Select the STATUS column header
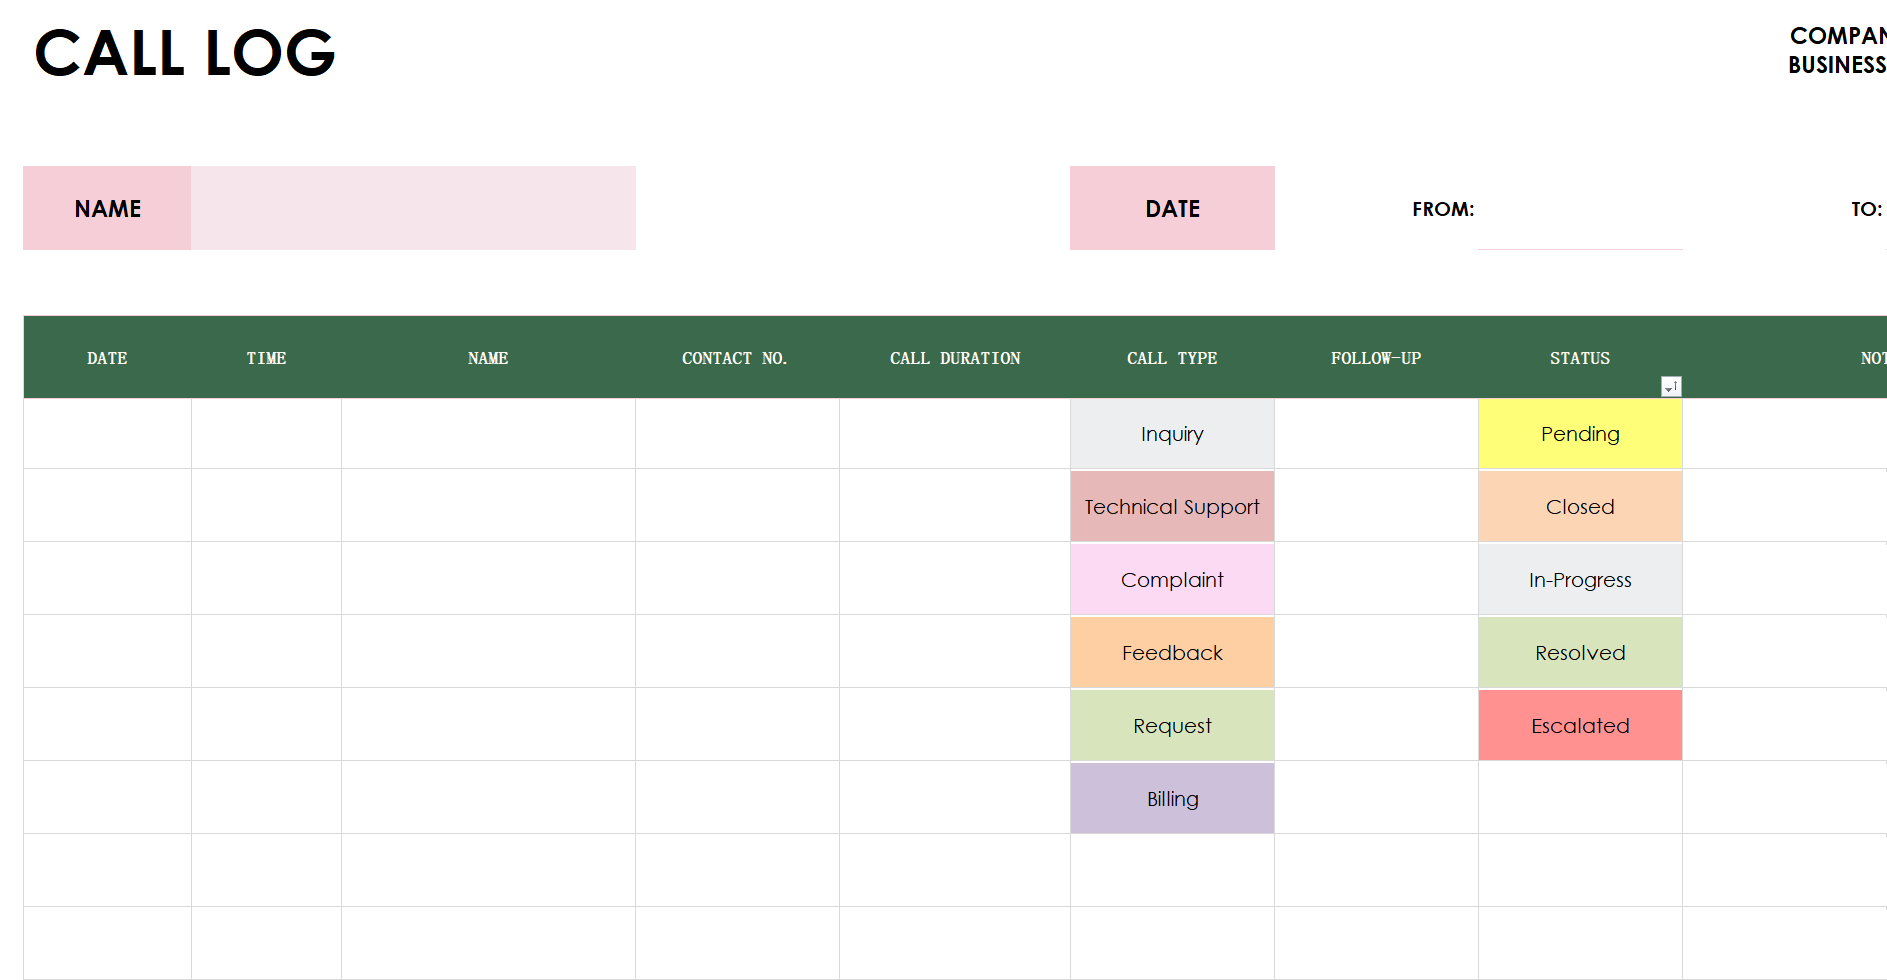Image resolution: width=1887 pixels, height=980 pixels. (1580, 358)
